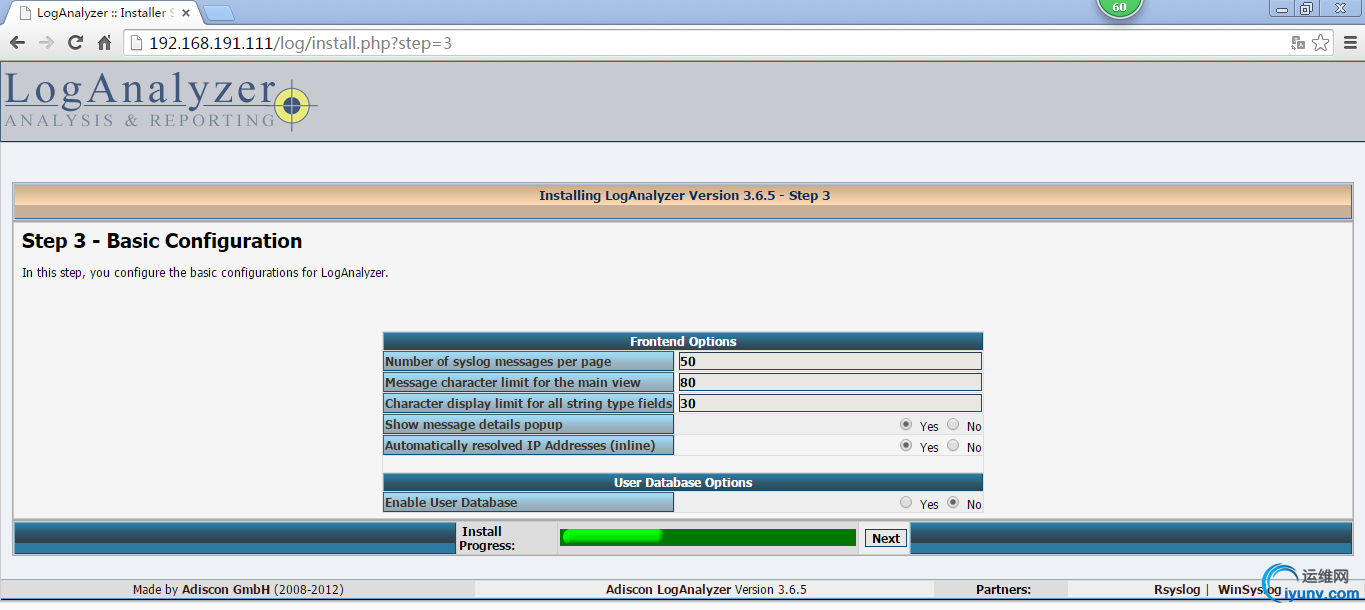The width and height of the screenshot is (1365, 610).
Task: Edit number of syslog messages per page field
Action: point(830,361)
